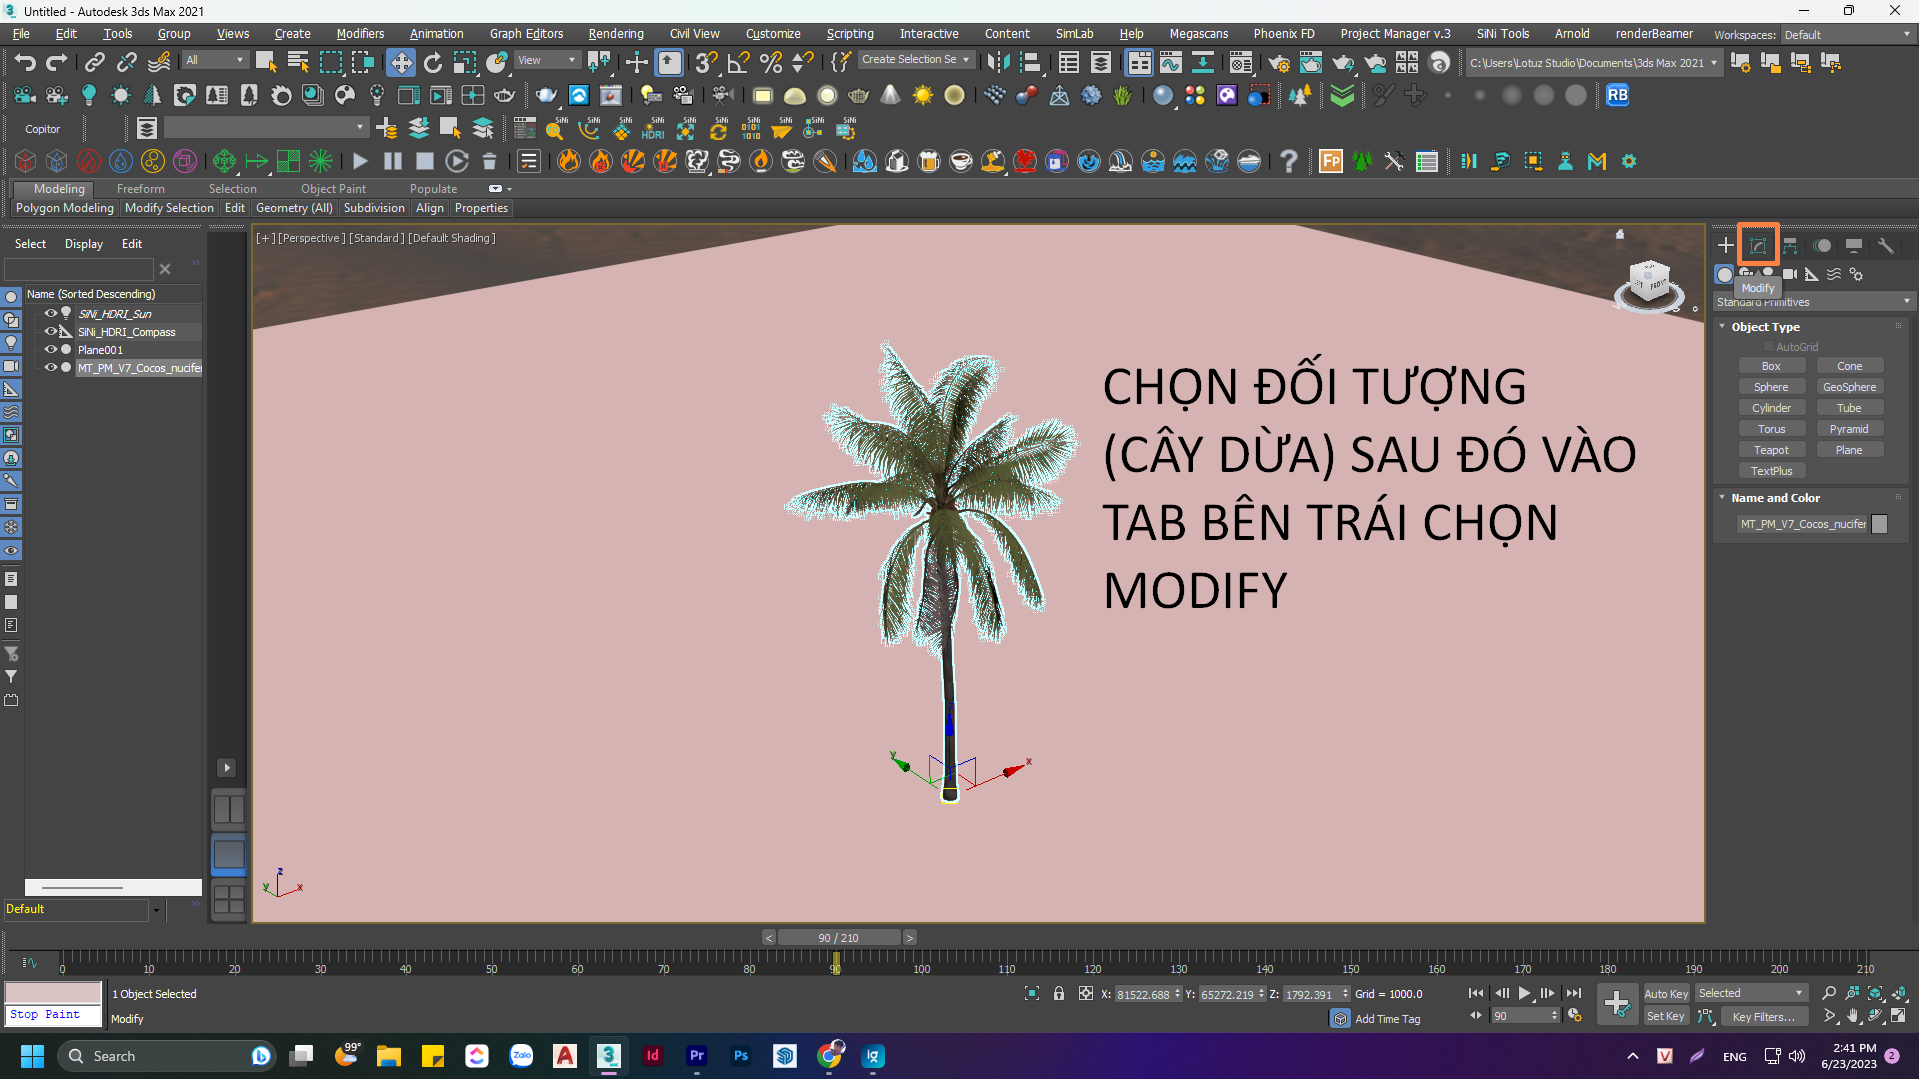Click the toolbar Play triangle icon

(360, 161)
